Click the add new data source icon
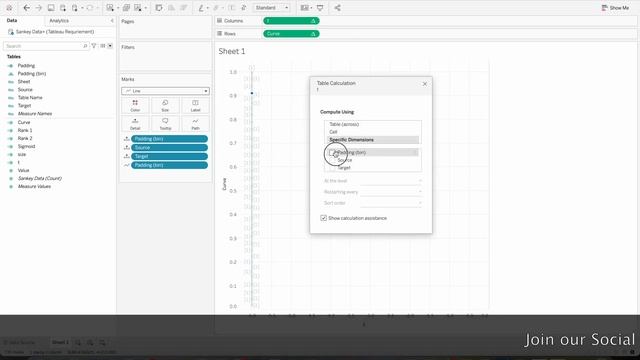Screen dimensions: 640x360 [x=63, y=8]
